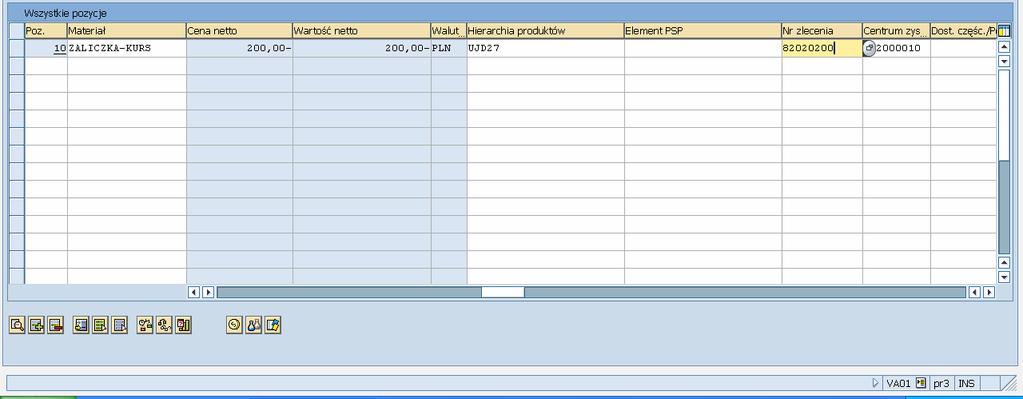The height and width of the screenshot is (399, 1023).
Task: Click the Element PSP cell in row 10
Action: (703, 48)
